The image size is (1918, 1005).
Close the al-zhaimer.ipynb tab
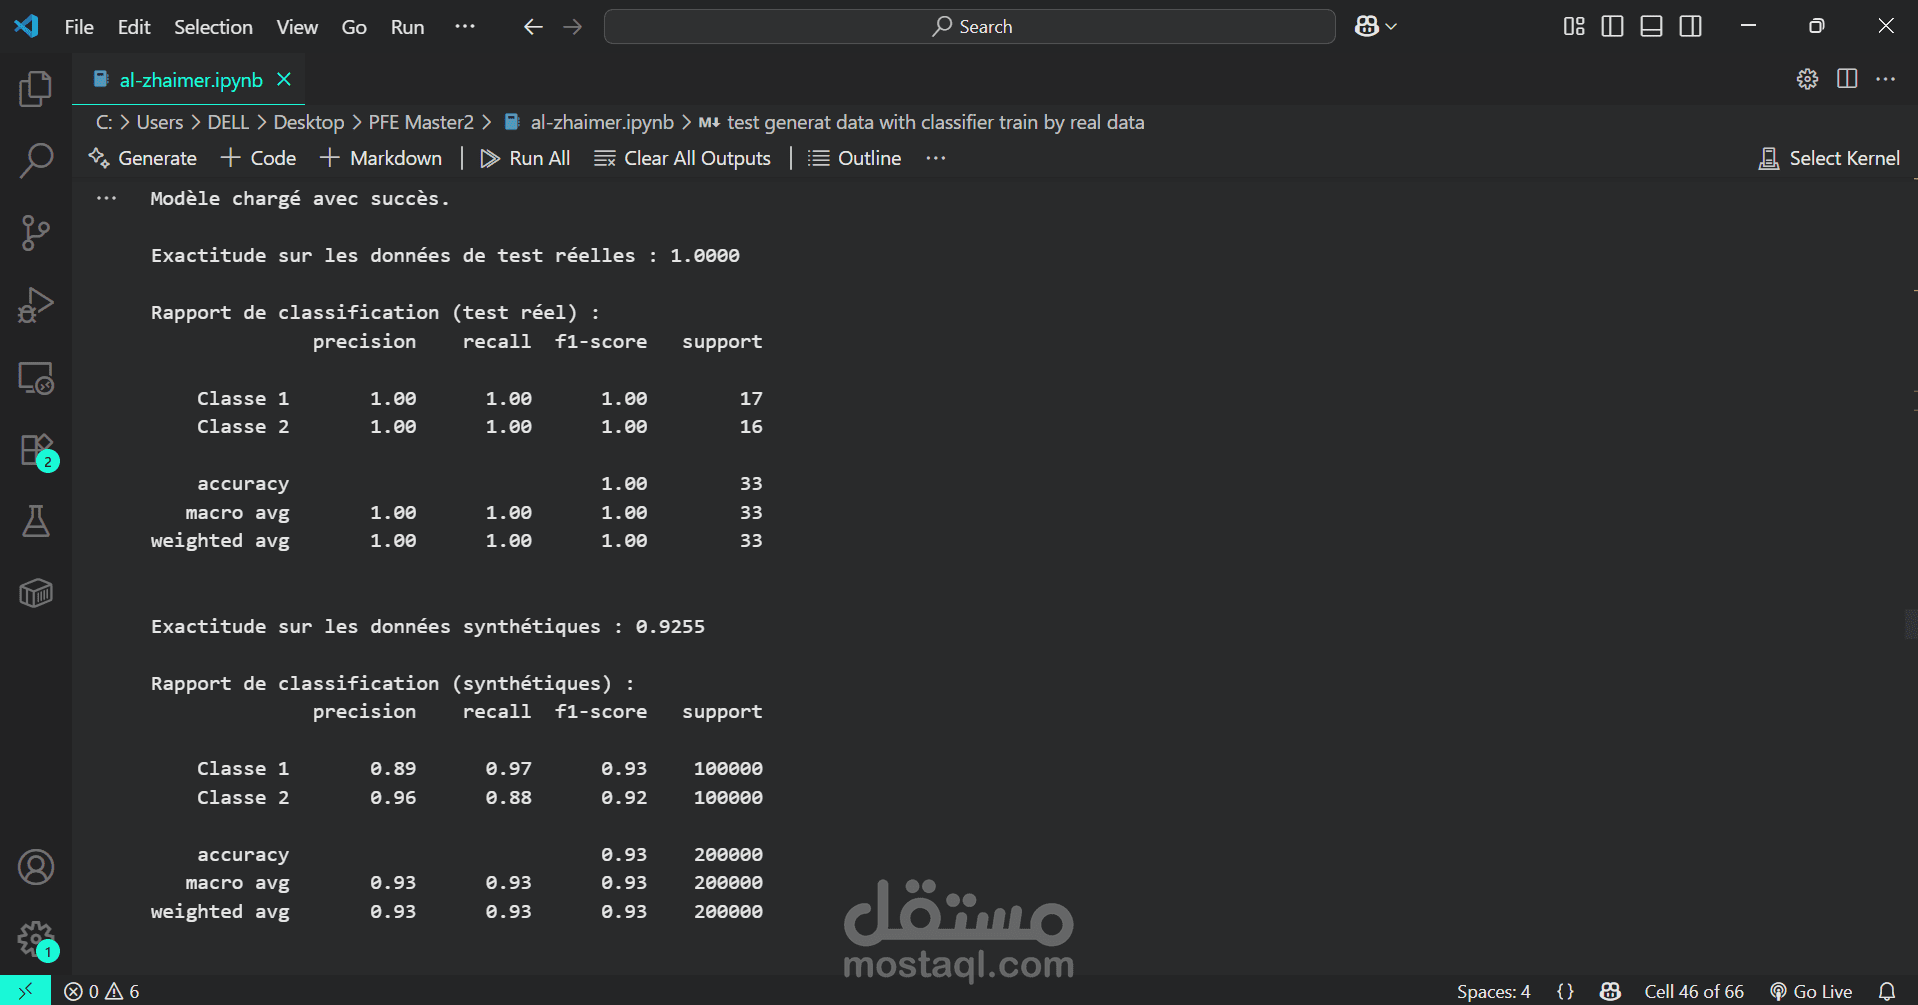click(284, 80)
